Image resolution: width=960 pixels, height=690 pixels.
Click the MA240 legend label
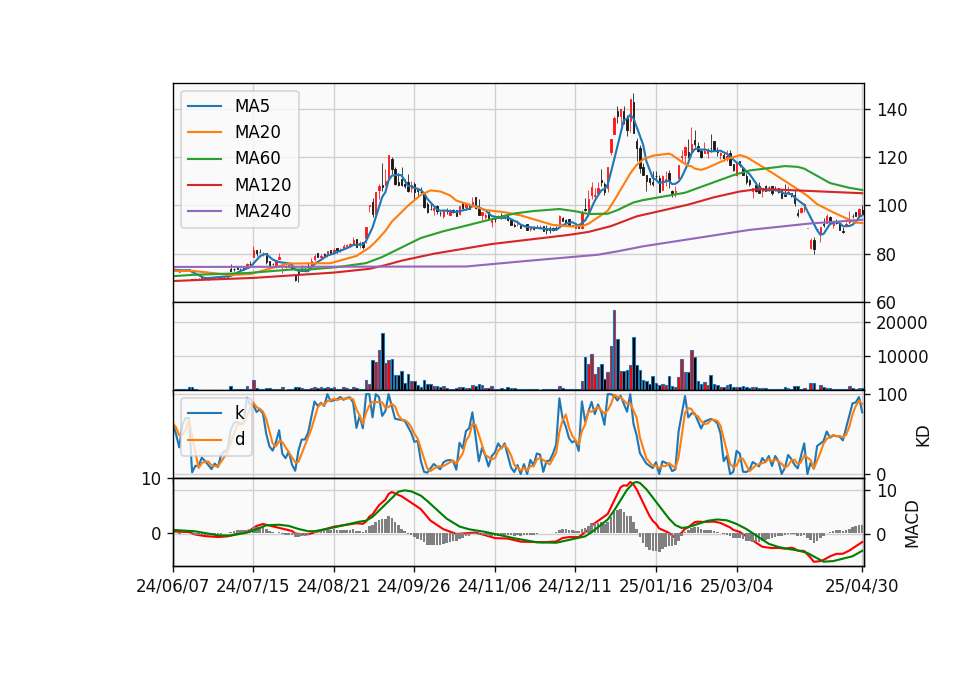pyautogui.click(x=263, y=211)
